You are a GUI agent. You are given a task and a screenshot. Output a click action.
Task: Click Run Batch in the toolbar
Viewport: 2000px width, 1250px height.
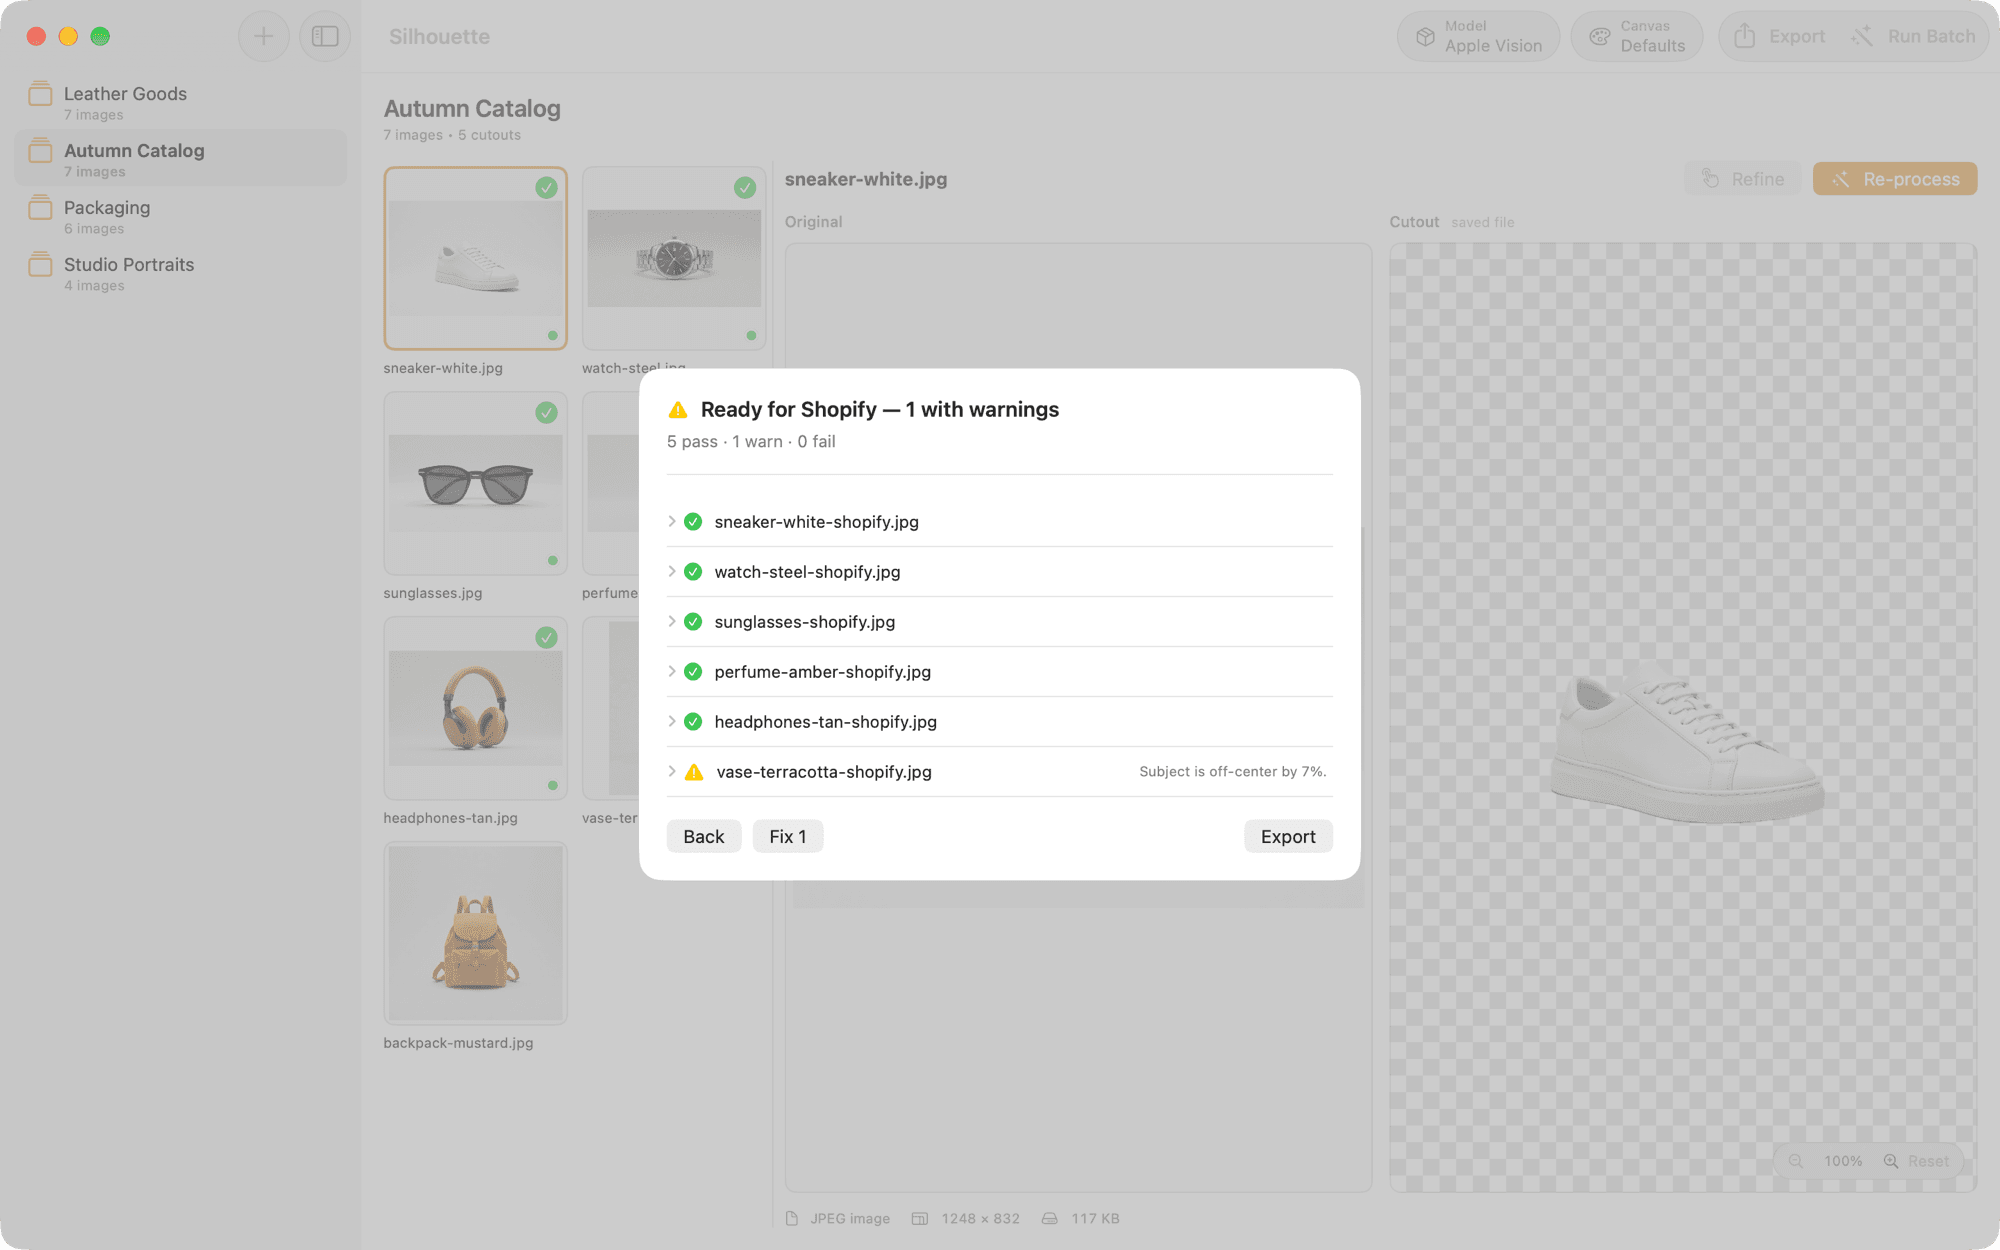coord(1913,36)
